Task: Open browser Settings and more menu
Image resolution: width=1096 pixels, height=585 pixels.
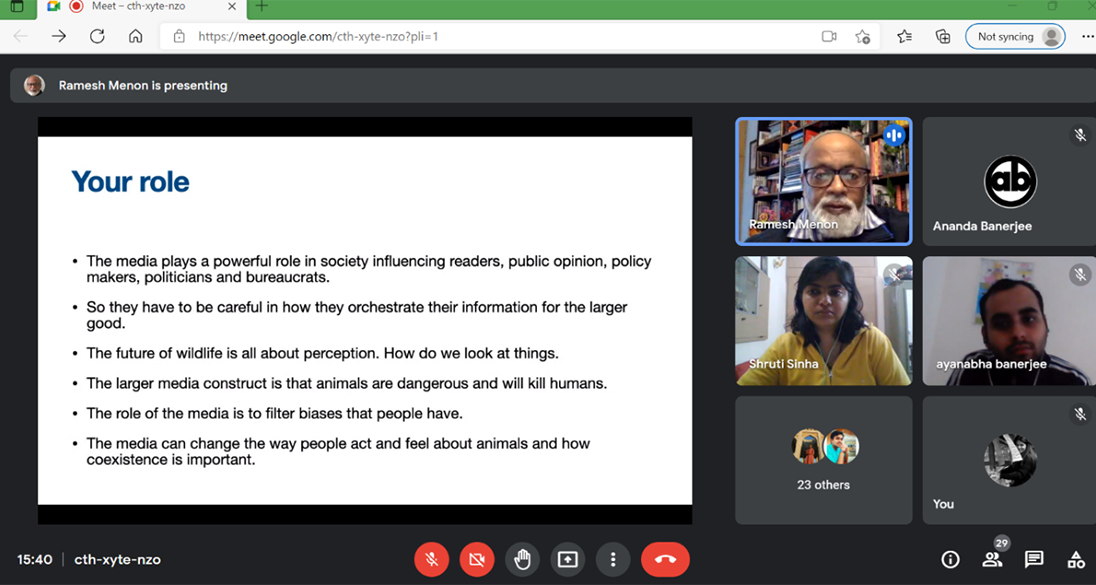Action: [1087, 36]
